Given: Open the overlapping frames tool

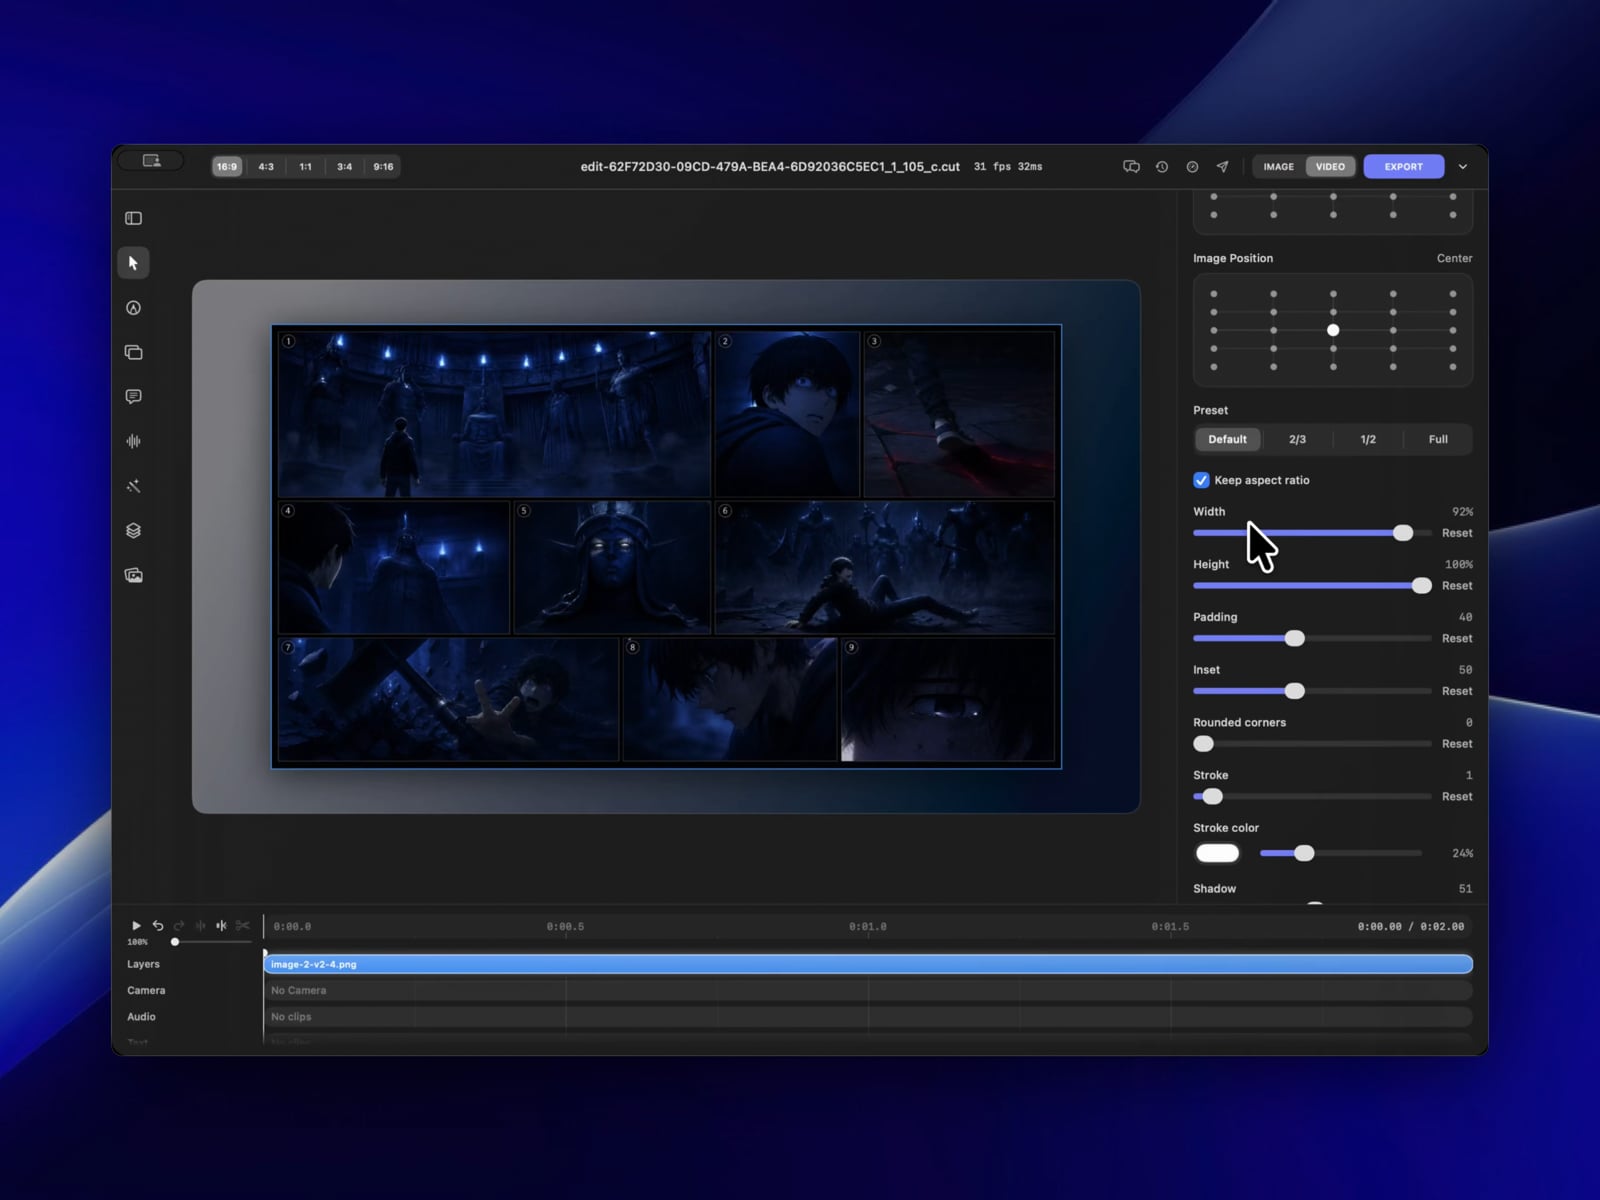Looking at the screenshot, I should click(133, 352).
